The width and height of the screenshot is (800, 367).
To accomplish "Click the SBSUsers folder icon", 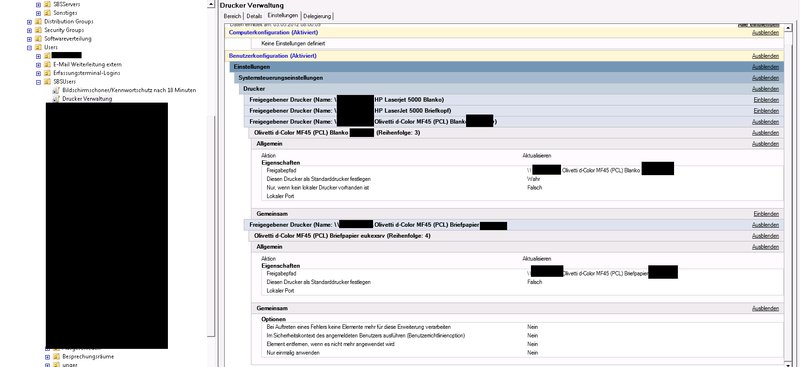I will tap(46, 82).
